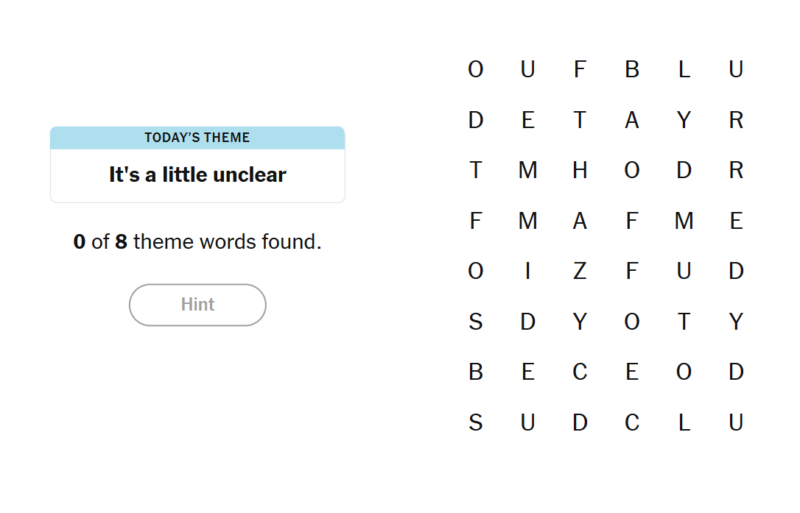800x513 pixels.
Task: Choose letter C in the bottom row
Action: pos(632,423)
